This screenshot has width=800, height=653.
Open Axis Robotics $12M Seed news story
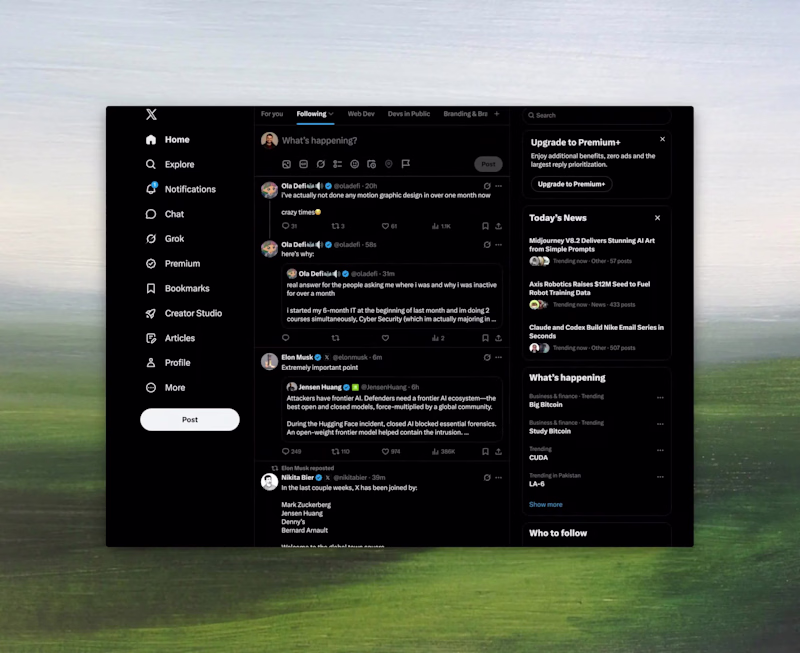pos(596,294)
